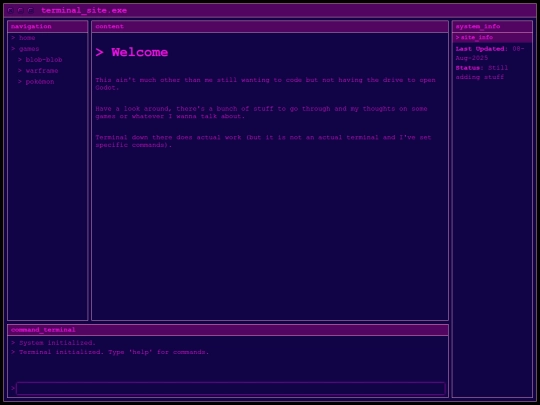The height and width of the screenshot is (405, 540).
Task: Open the warframe games subpage
Action: tap(42, 71)
